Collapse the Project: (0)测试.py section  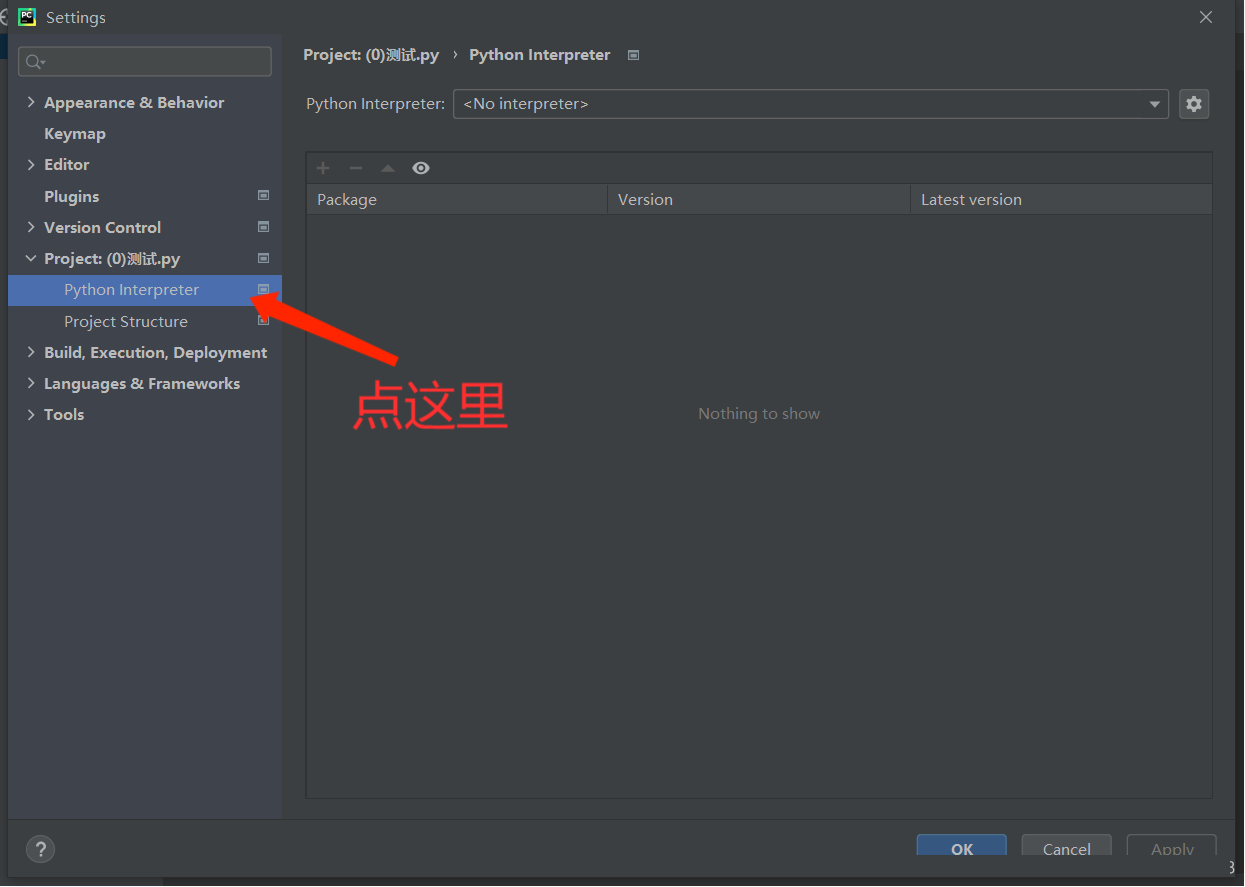[x=31, y=258]
